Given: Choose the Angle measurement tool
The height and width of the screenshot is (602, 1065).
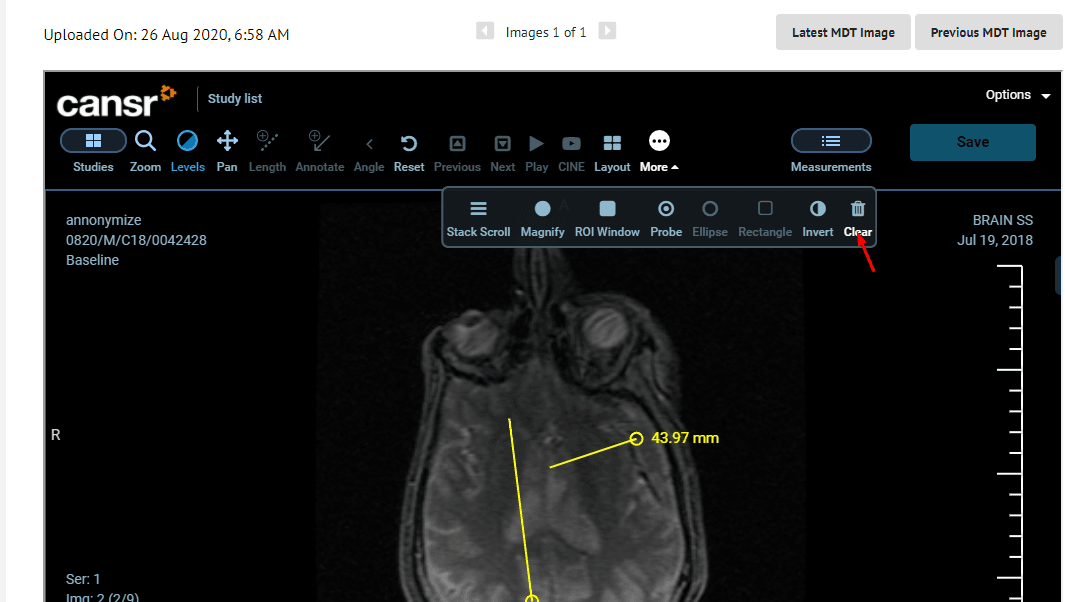Looking at the screenshot, I should [369, 150].
